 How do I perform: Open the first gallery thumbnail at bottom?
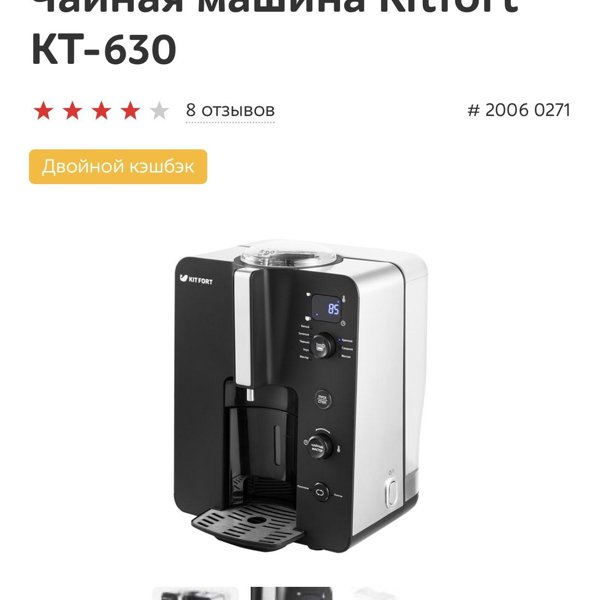195,593
